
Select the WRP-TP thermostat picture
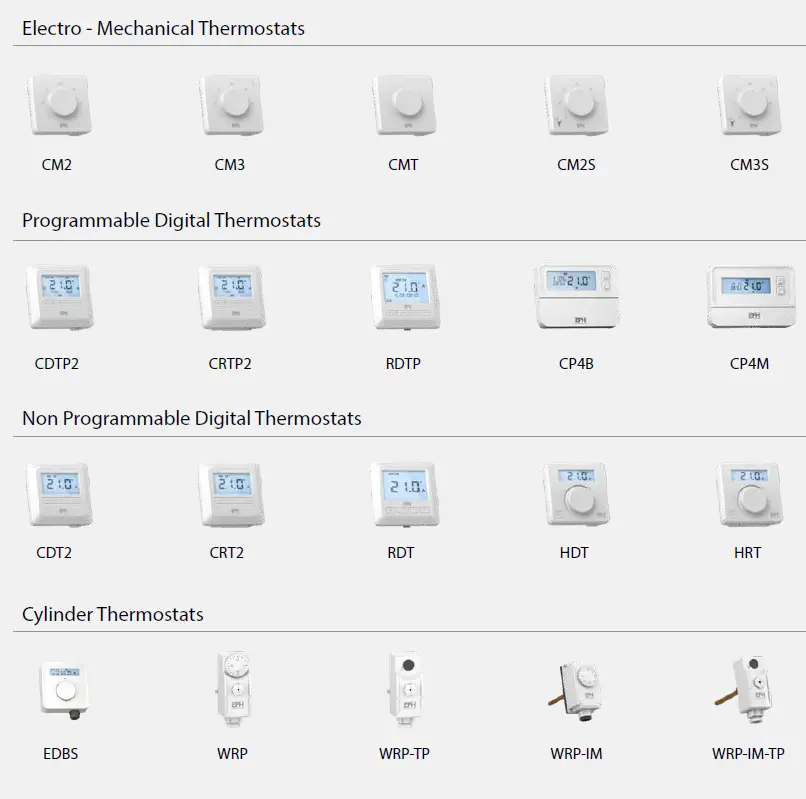coord(406,689)
